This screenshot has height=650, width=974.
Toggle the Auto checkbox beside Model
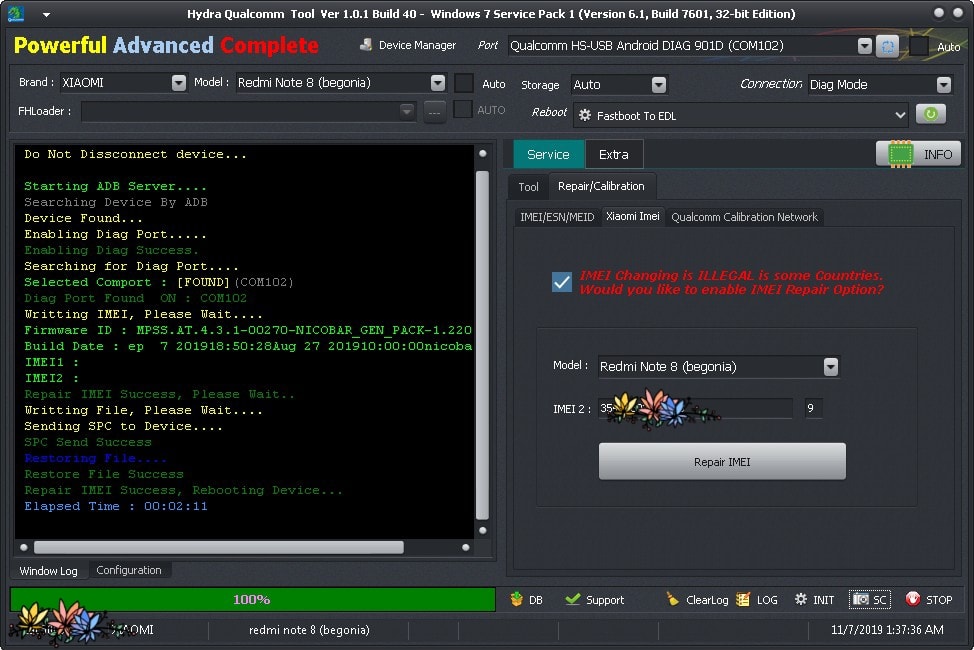pos(464,83)
